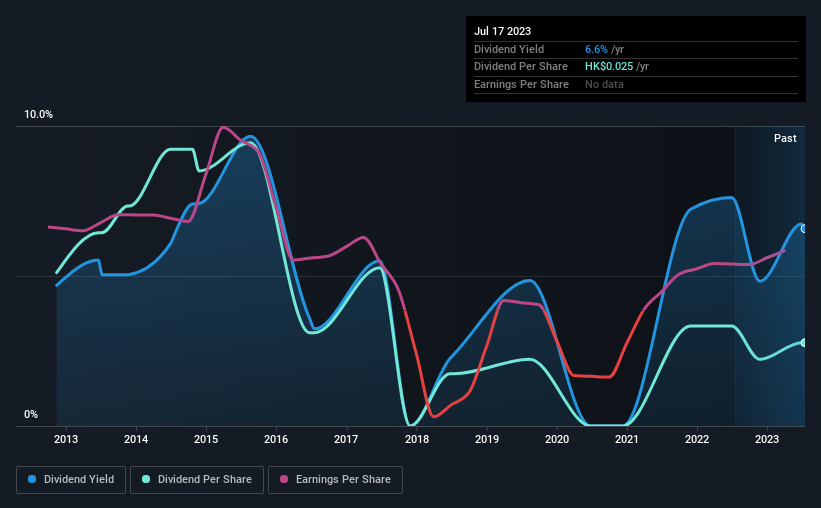
Task: Toggle the Earnings Per Share legend button
Action: point(335,479)
